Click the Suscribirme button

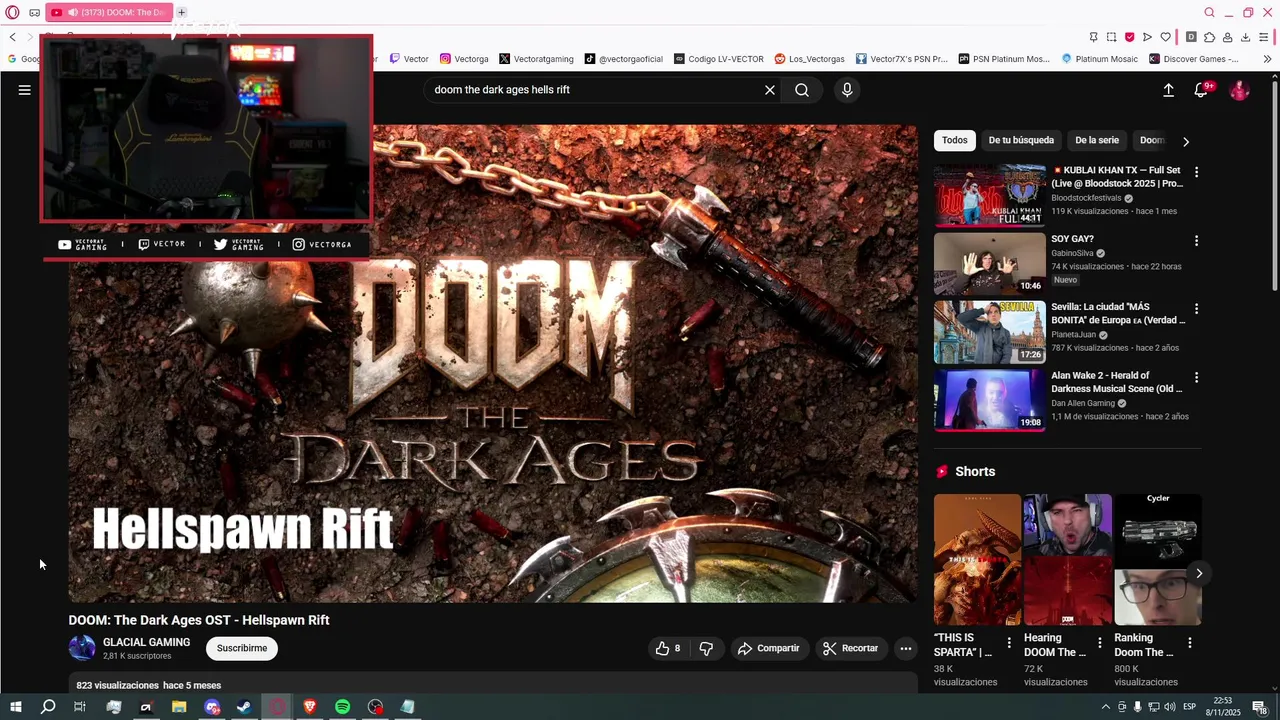[x=242, y=648]
